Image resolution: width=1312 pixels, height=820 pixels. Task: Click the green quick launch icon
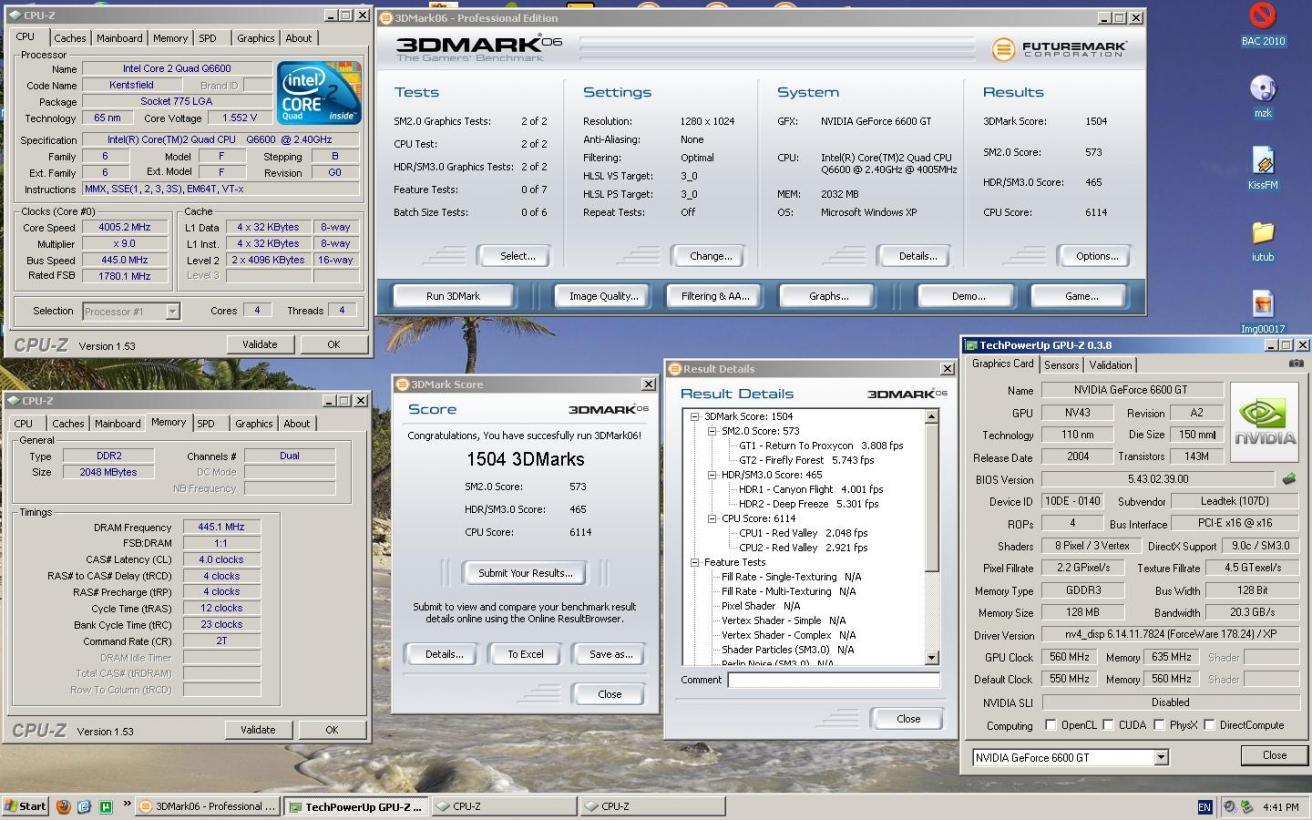pyautogui.click(x=104, y=807)
